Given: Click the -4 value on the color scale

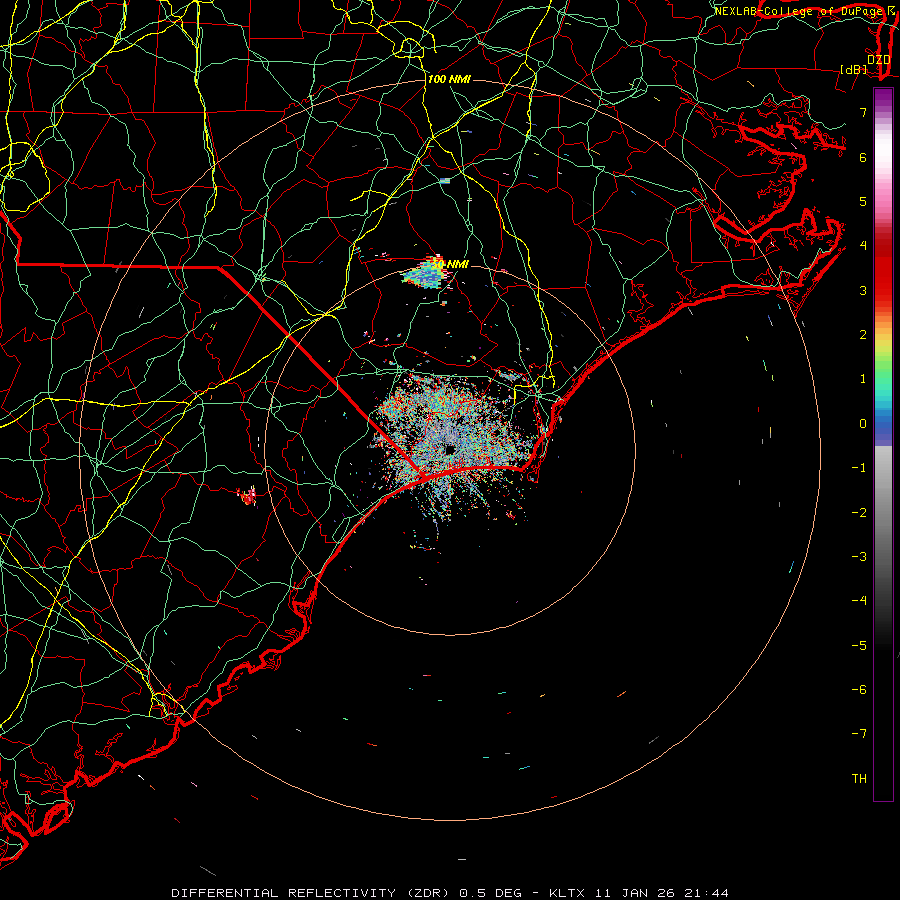Looking at the screenshot, I should [x=859, y=600].
